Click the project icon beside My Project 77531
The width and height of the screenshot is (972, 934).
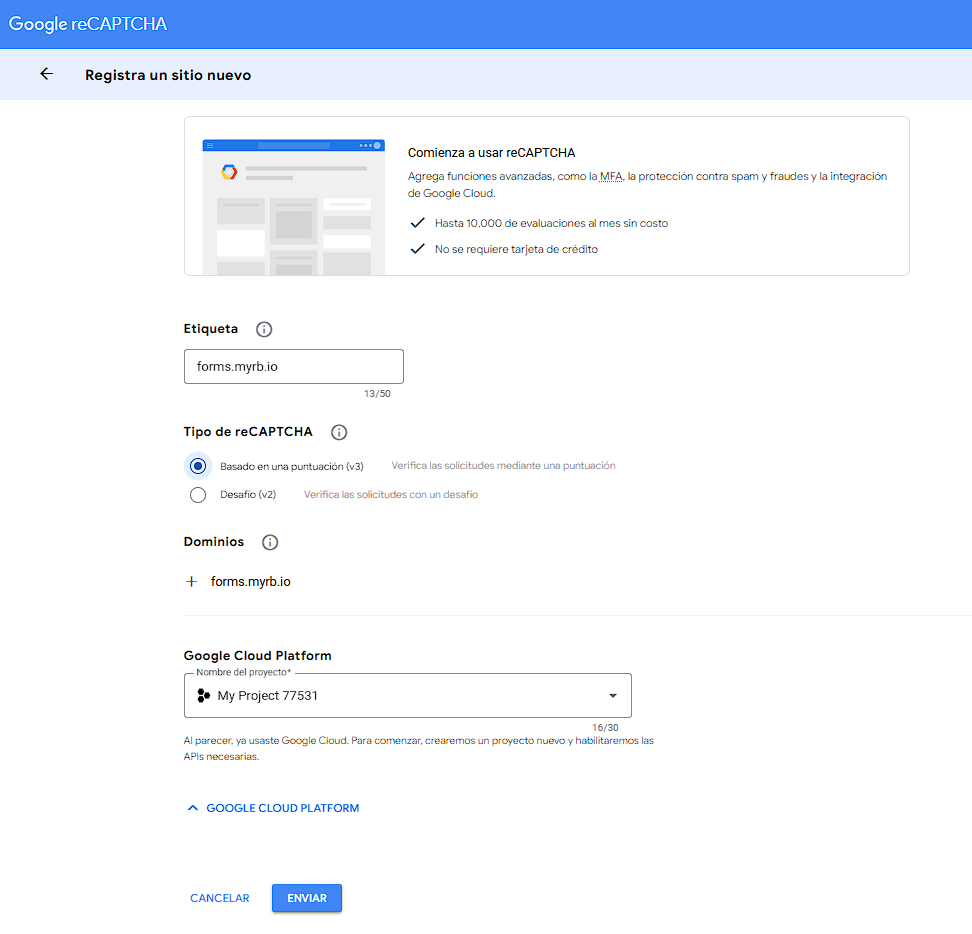click(203, 696)
